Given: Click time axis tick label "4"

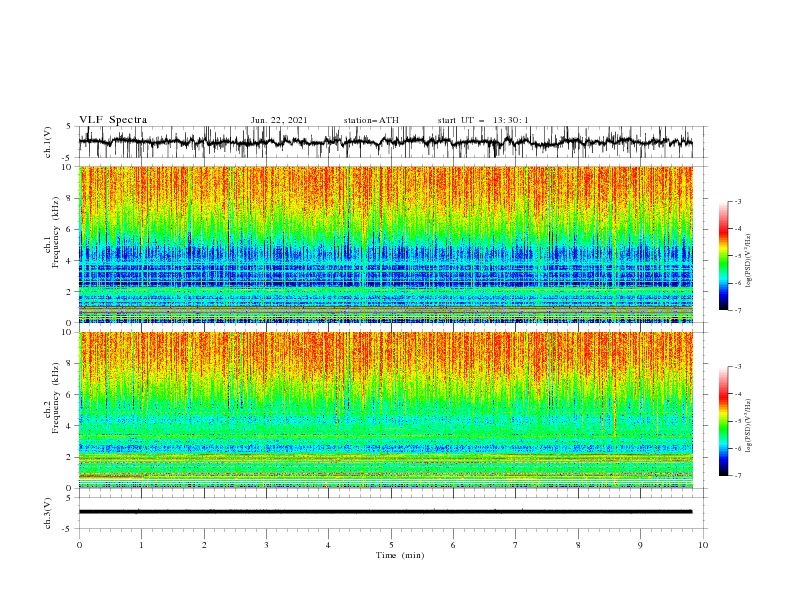Looking at the screenshot, I should pyautogui.click(x=328, y=545).
